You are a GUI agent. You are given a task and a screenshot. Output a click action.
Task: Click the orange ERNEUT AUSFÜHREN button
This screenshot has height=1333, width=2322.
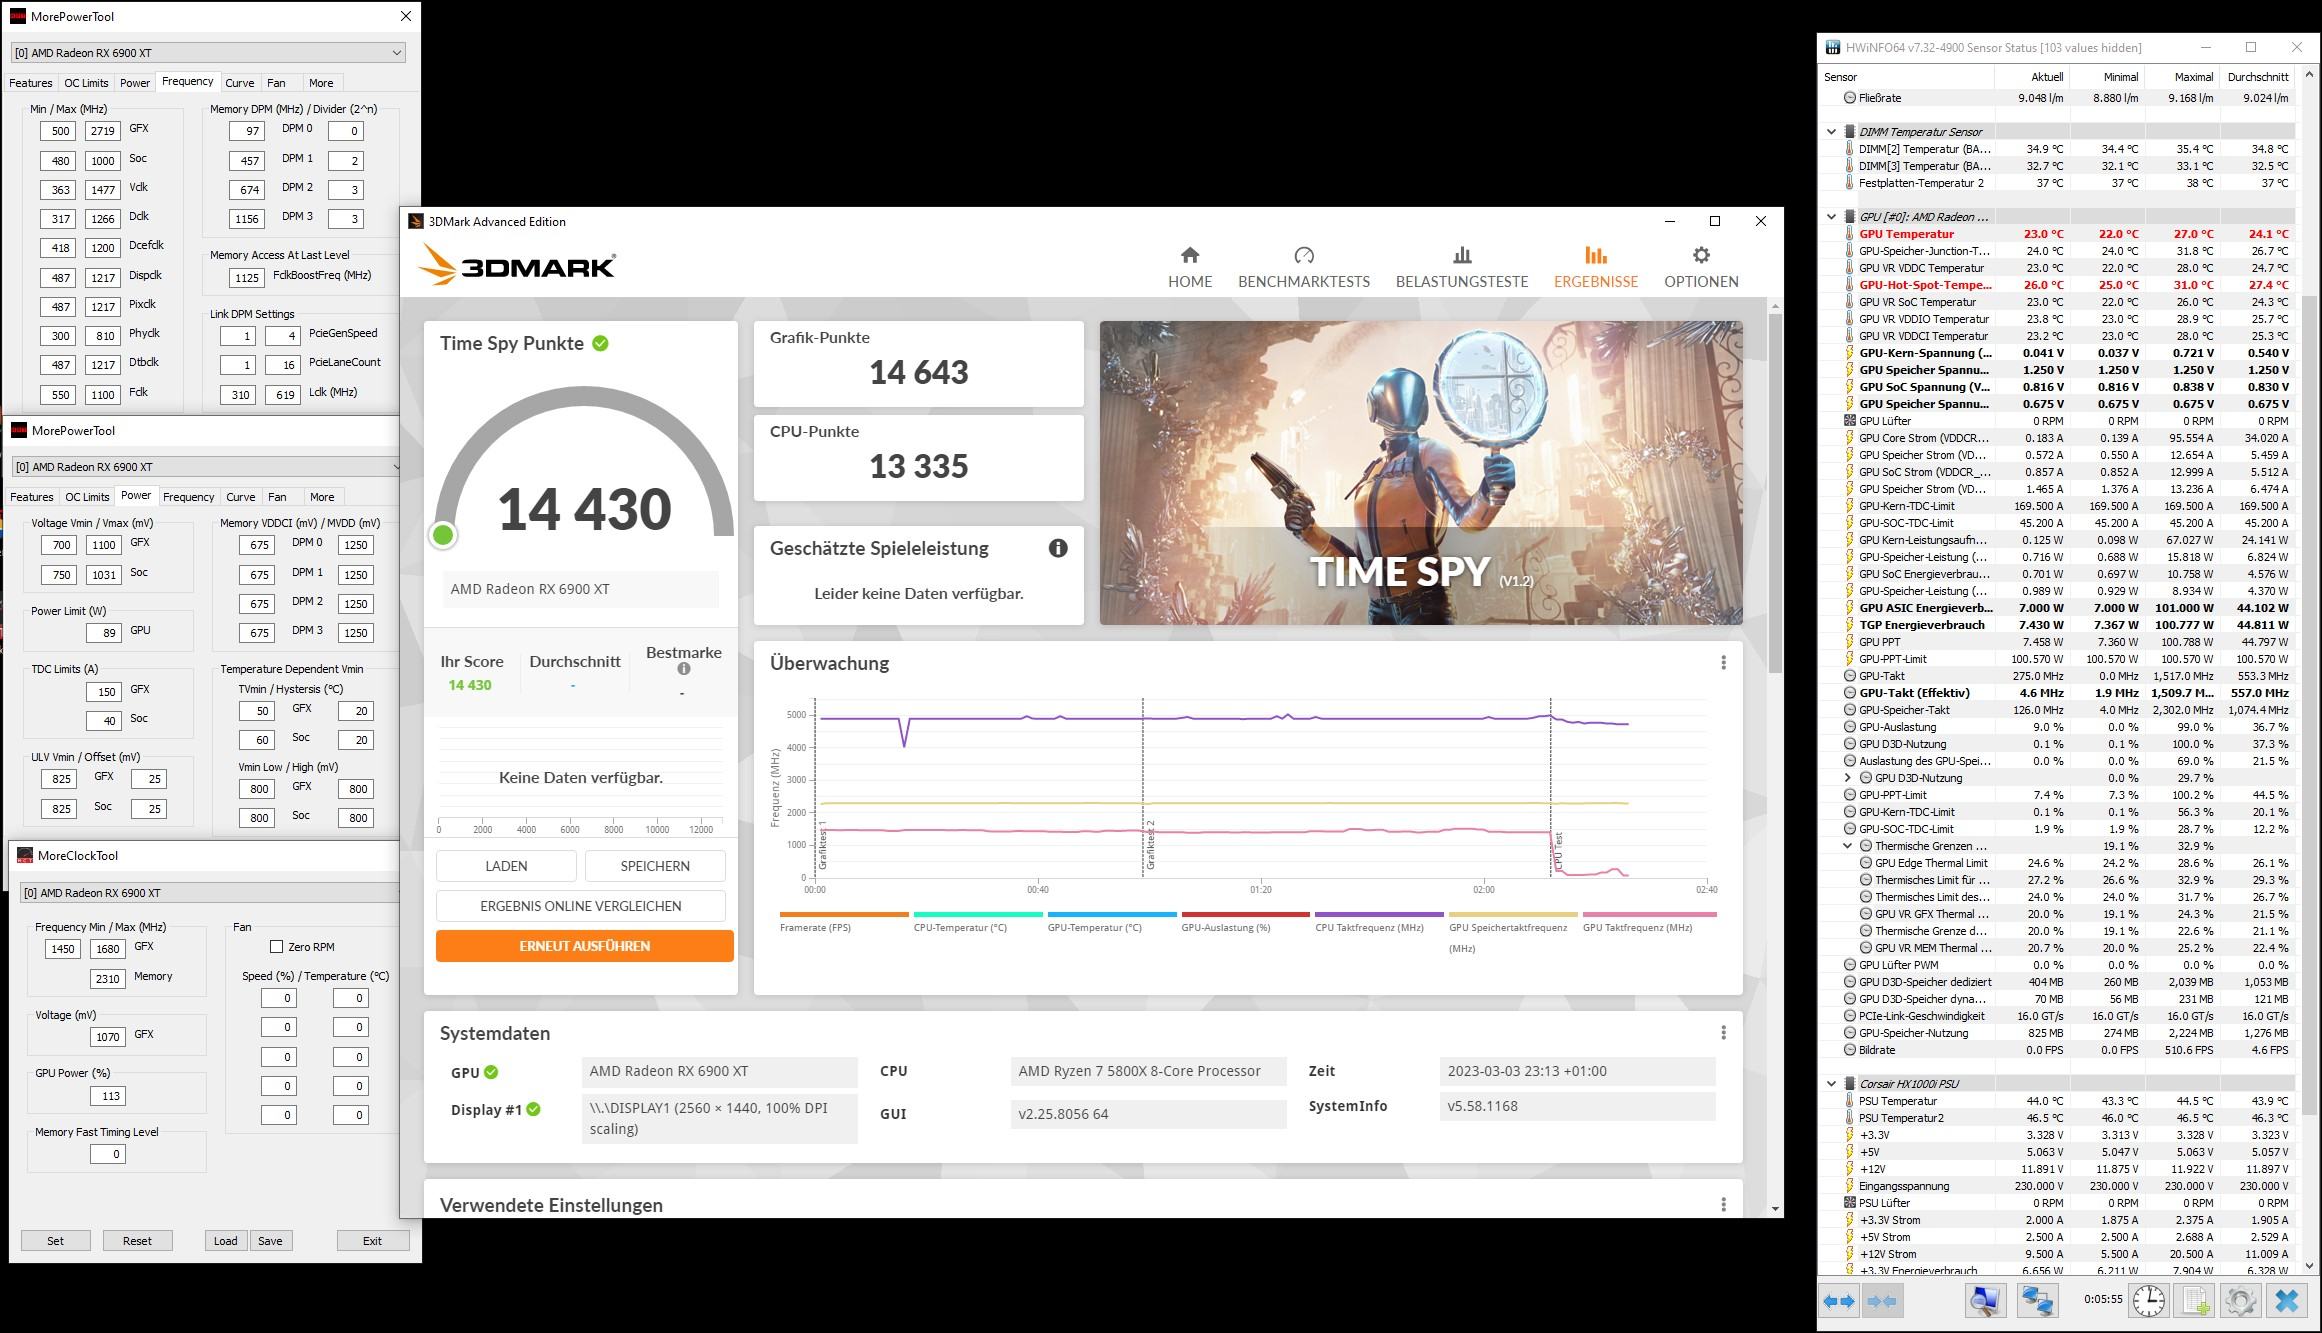(x=585, y=946)
